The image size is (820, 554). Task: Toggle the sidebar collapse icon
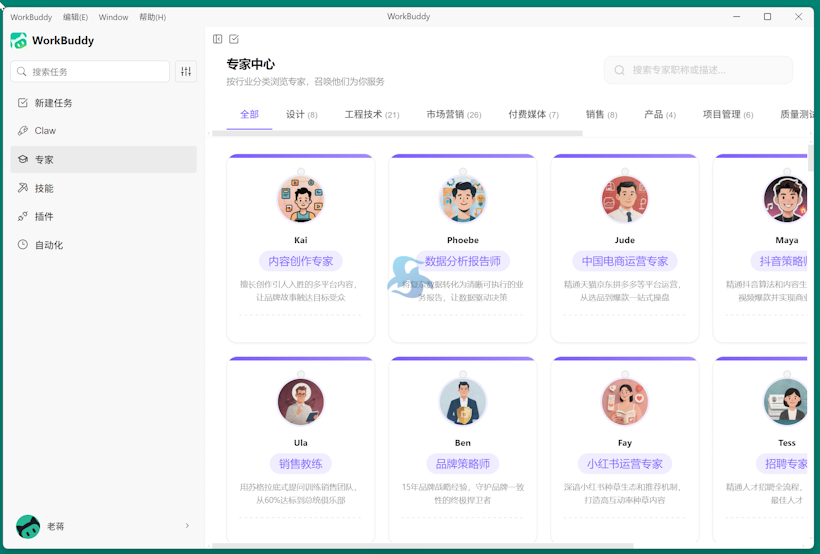(x=218, y=39)
